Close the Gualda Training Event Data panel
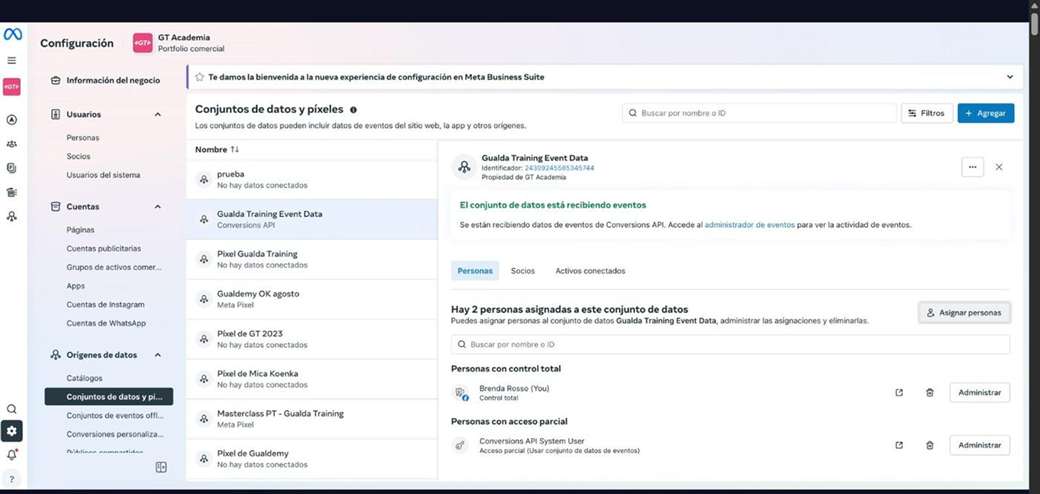 tap(999, 167)
